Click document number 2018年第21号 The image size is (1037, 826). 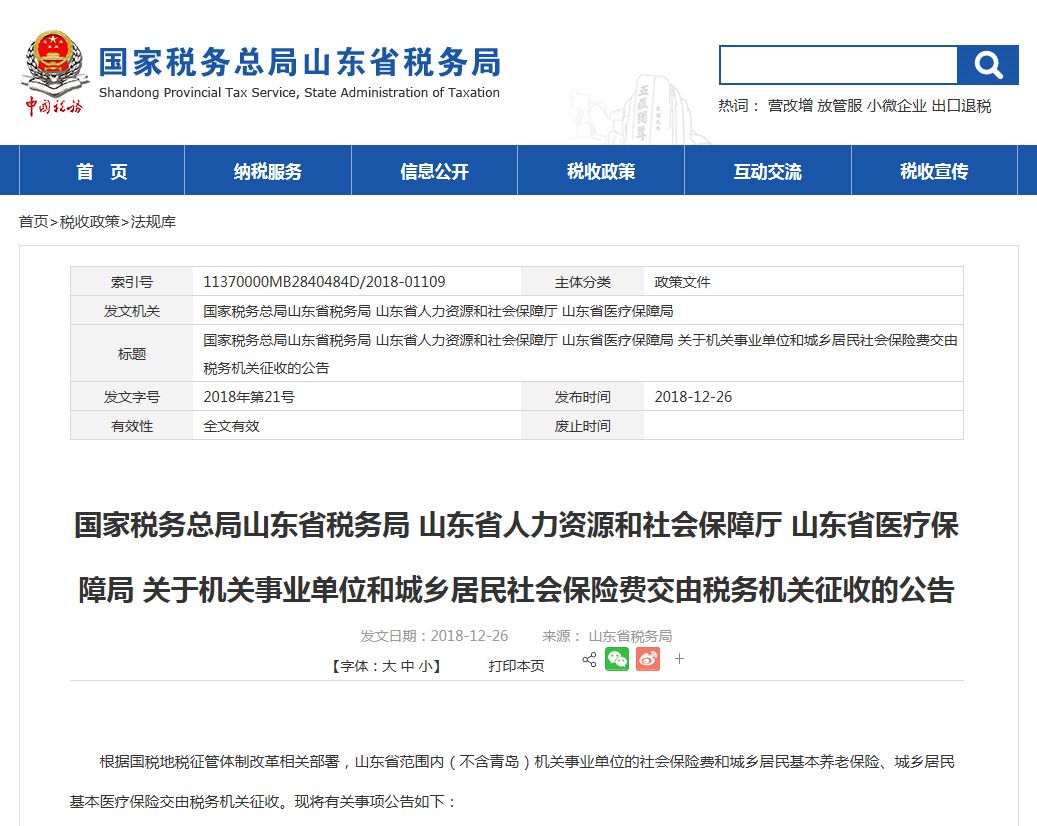[249, 397]
